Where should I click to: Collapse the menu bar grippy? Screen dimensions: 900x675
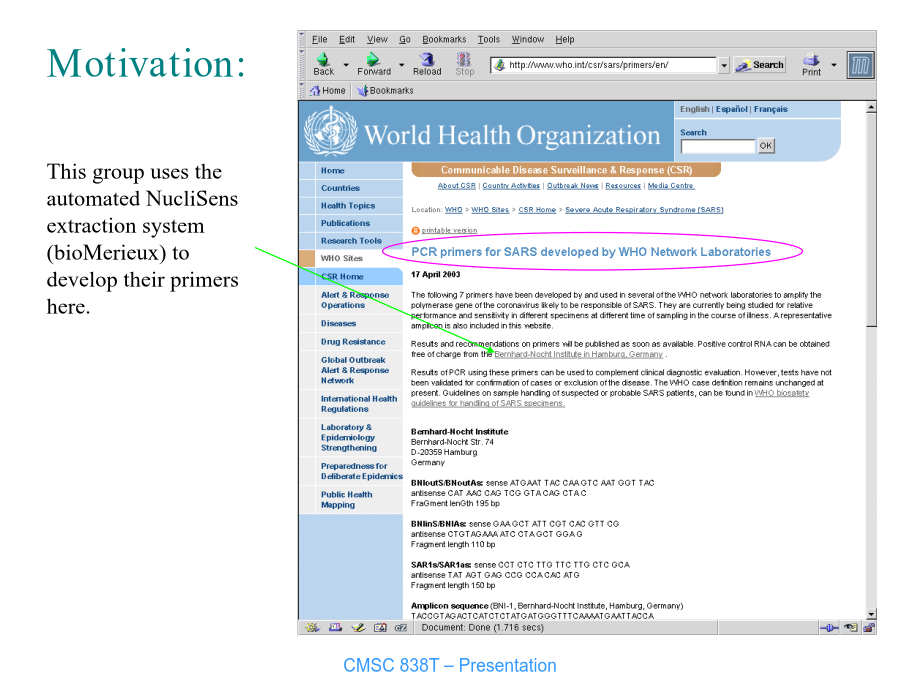pyautogui.click(x=302, y=39)
